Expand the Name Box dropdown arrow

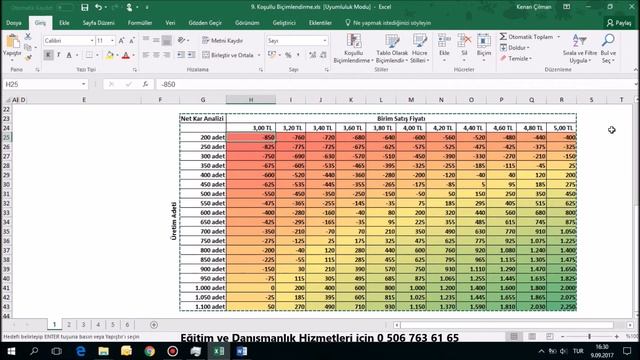tap(83, 84)
